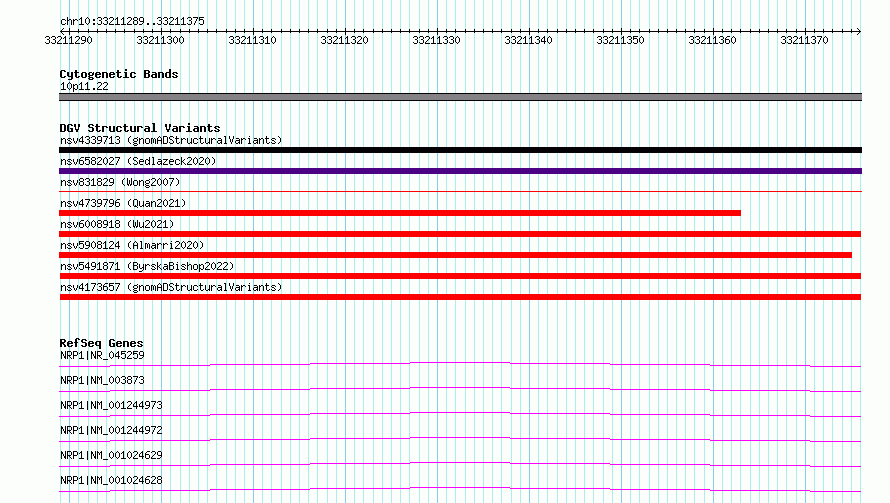Click ruler position 33211360
Viewport: 890px width, 503px height.
[x=712, y=40]
